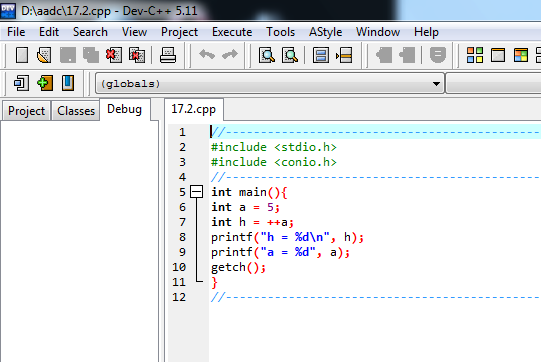Open the Project menu

pos(179,32)
